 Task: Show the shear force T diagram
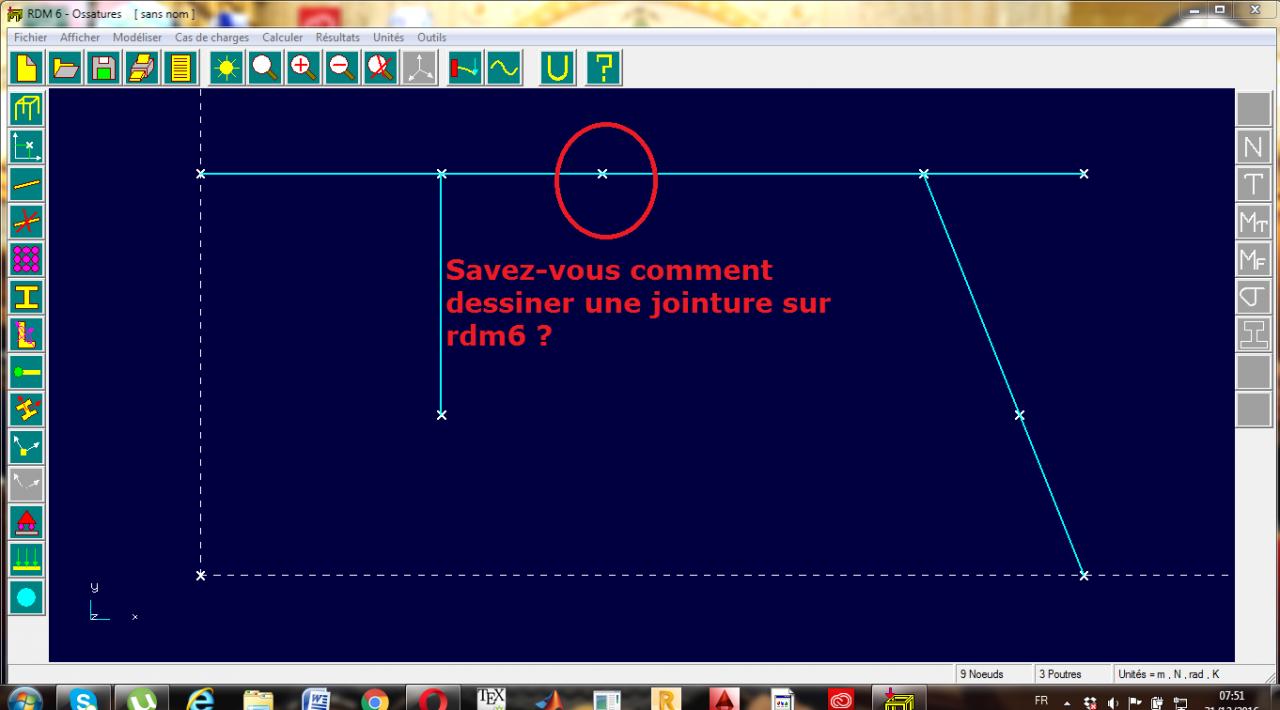[x=1253, y=185]
